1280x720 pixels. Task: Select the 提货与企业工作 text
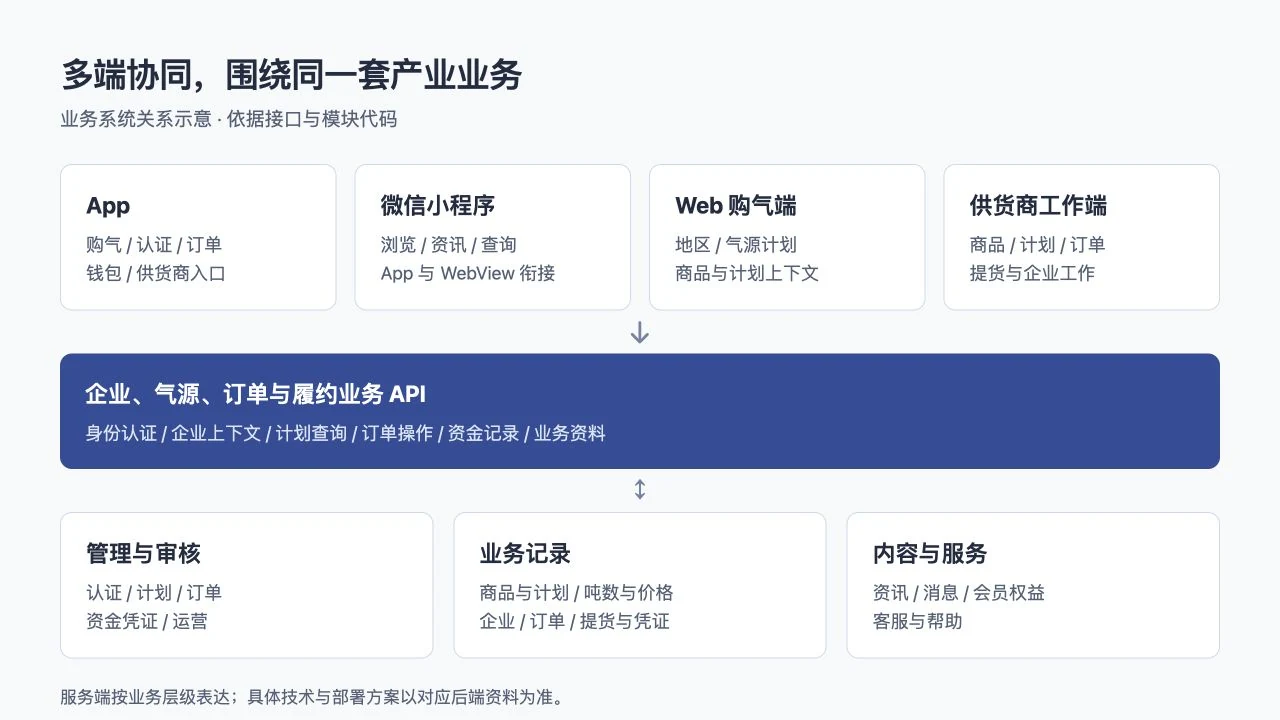(x=1032, y=273)
